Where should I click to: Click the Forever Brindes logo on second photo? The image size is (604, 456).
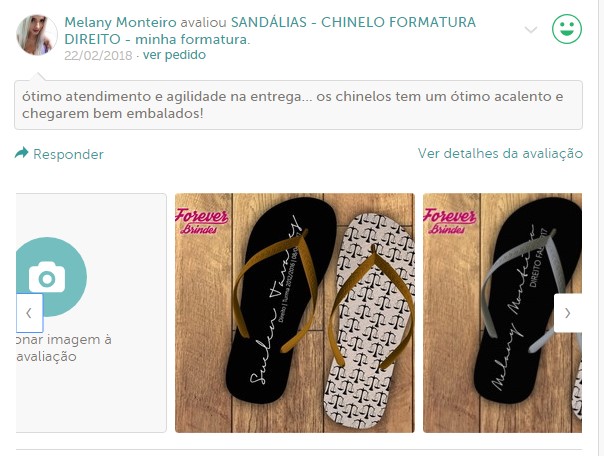tap(450, 221)
